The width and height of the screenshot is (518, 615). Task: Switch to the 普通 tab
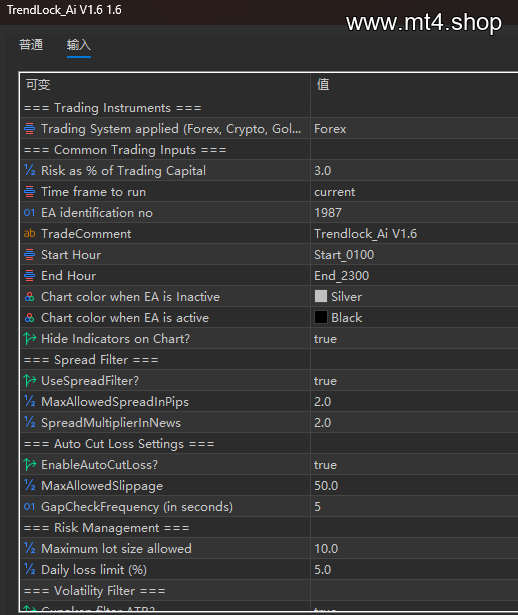point(31,45)
